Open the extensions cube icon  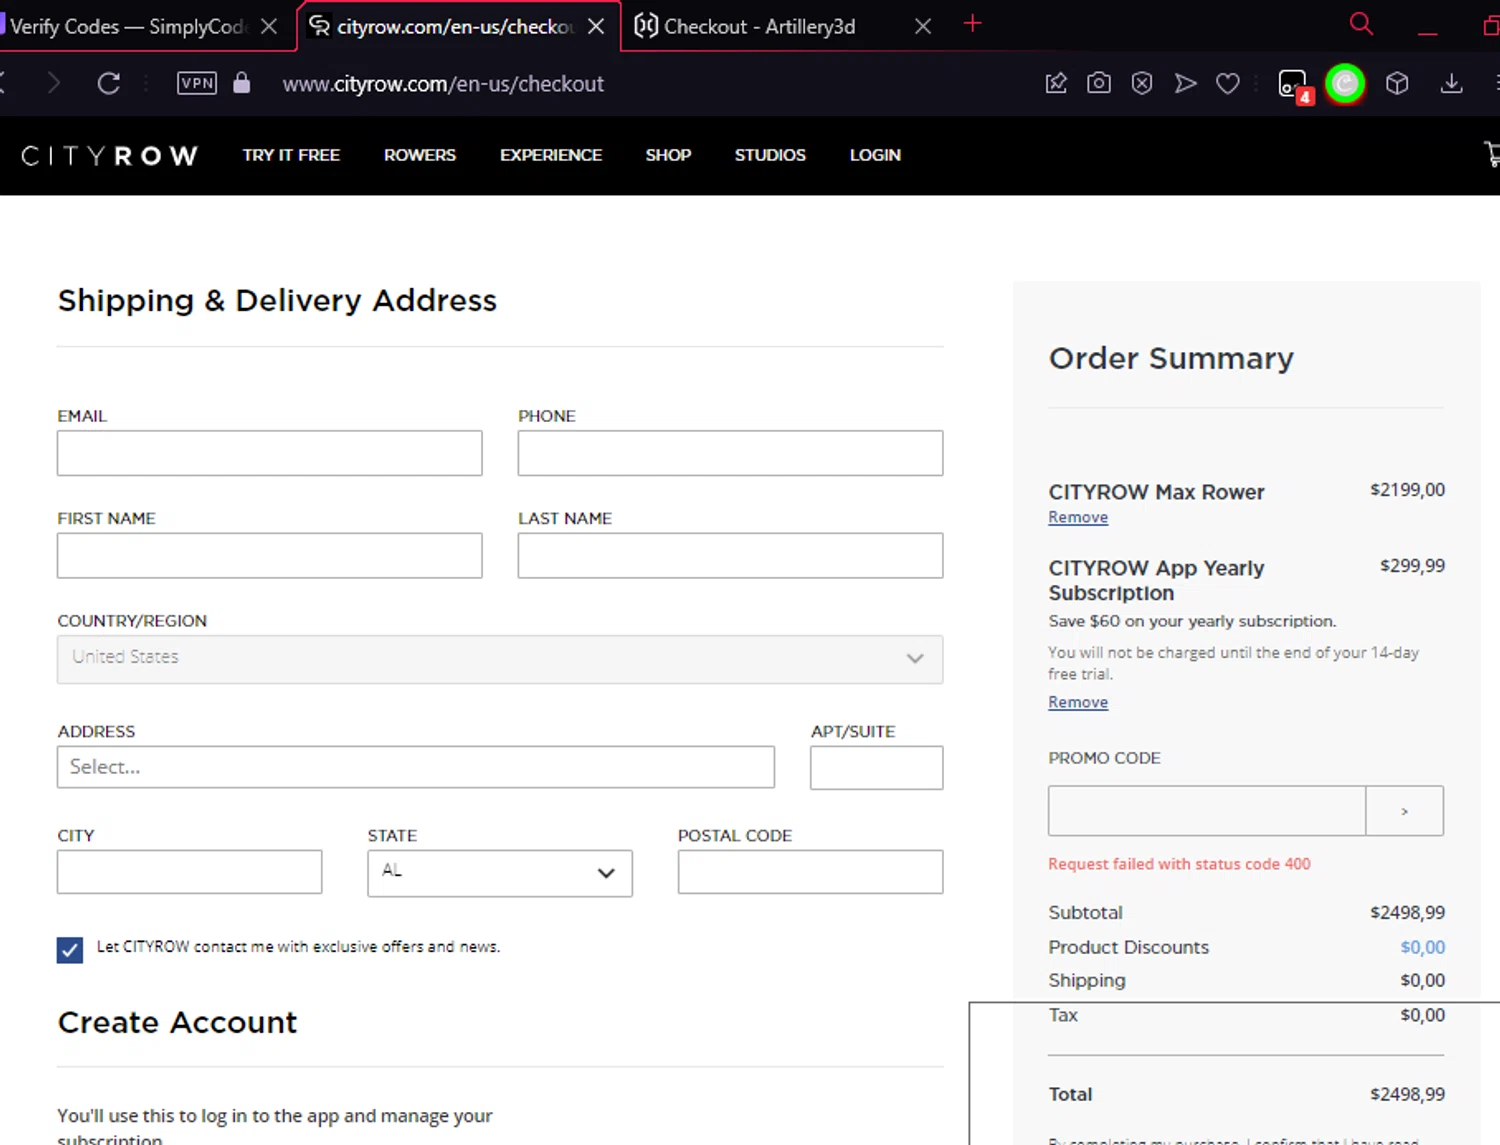1397,83
